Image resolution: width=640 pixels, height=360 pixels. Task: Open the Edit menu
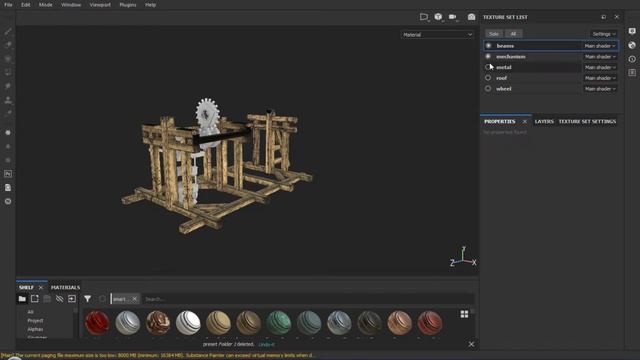(26, 5)
